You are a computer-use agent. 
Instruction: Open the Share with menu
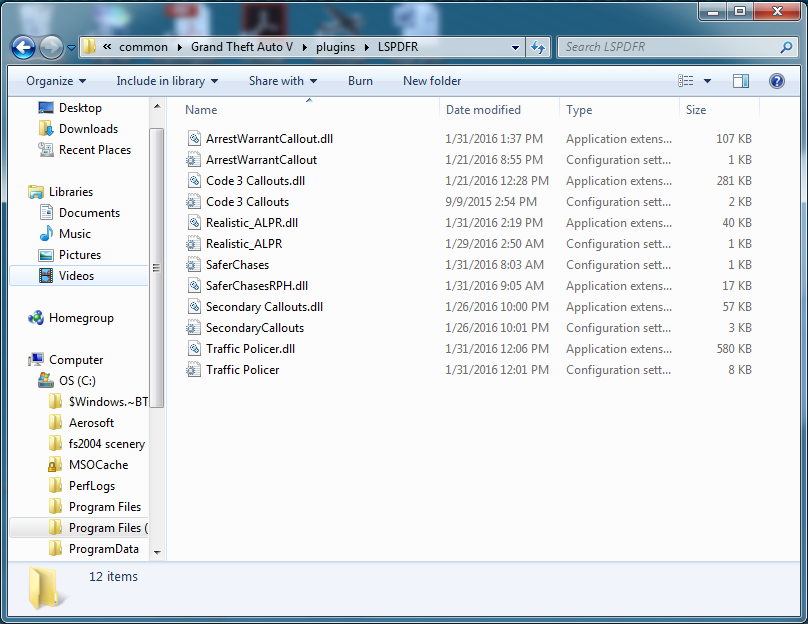[282, 81]
